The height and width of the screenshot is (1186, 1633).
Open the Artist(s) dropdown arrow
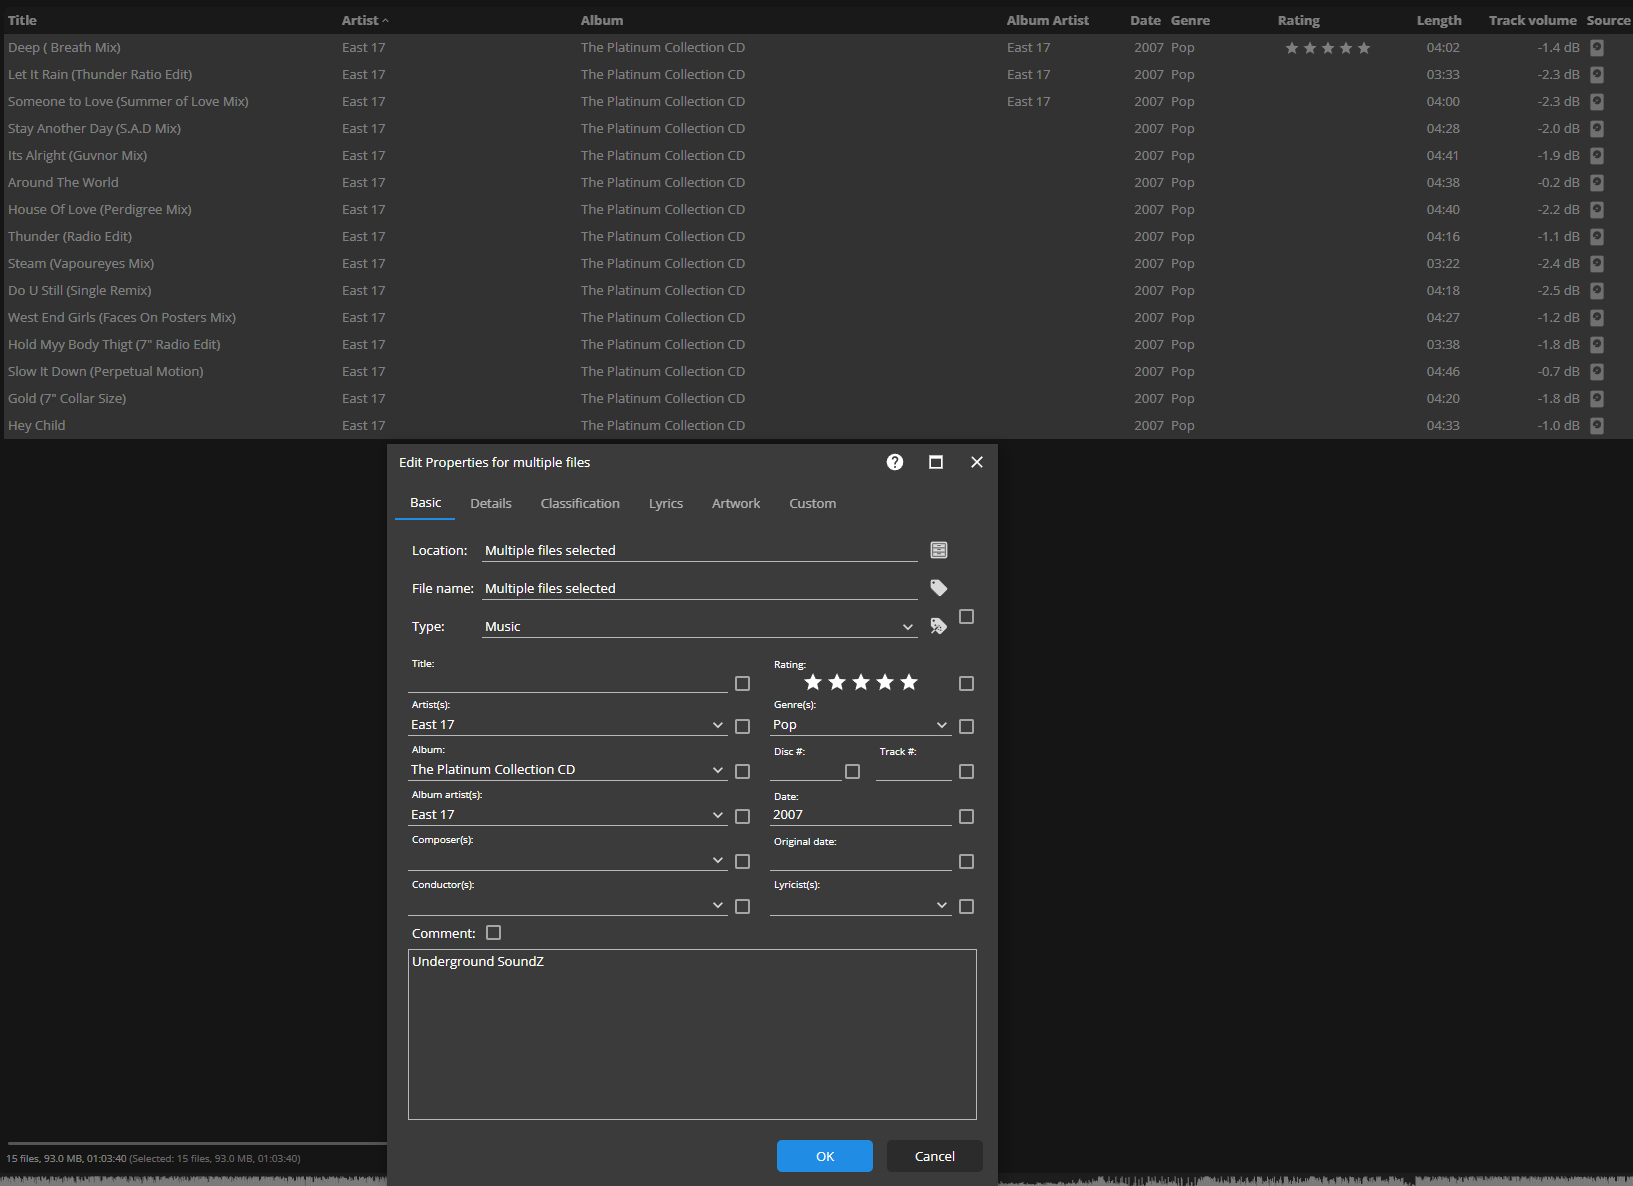718,725
